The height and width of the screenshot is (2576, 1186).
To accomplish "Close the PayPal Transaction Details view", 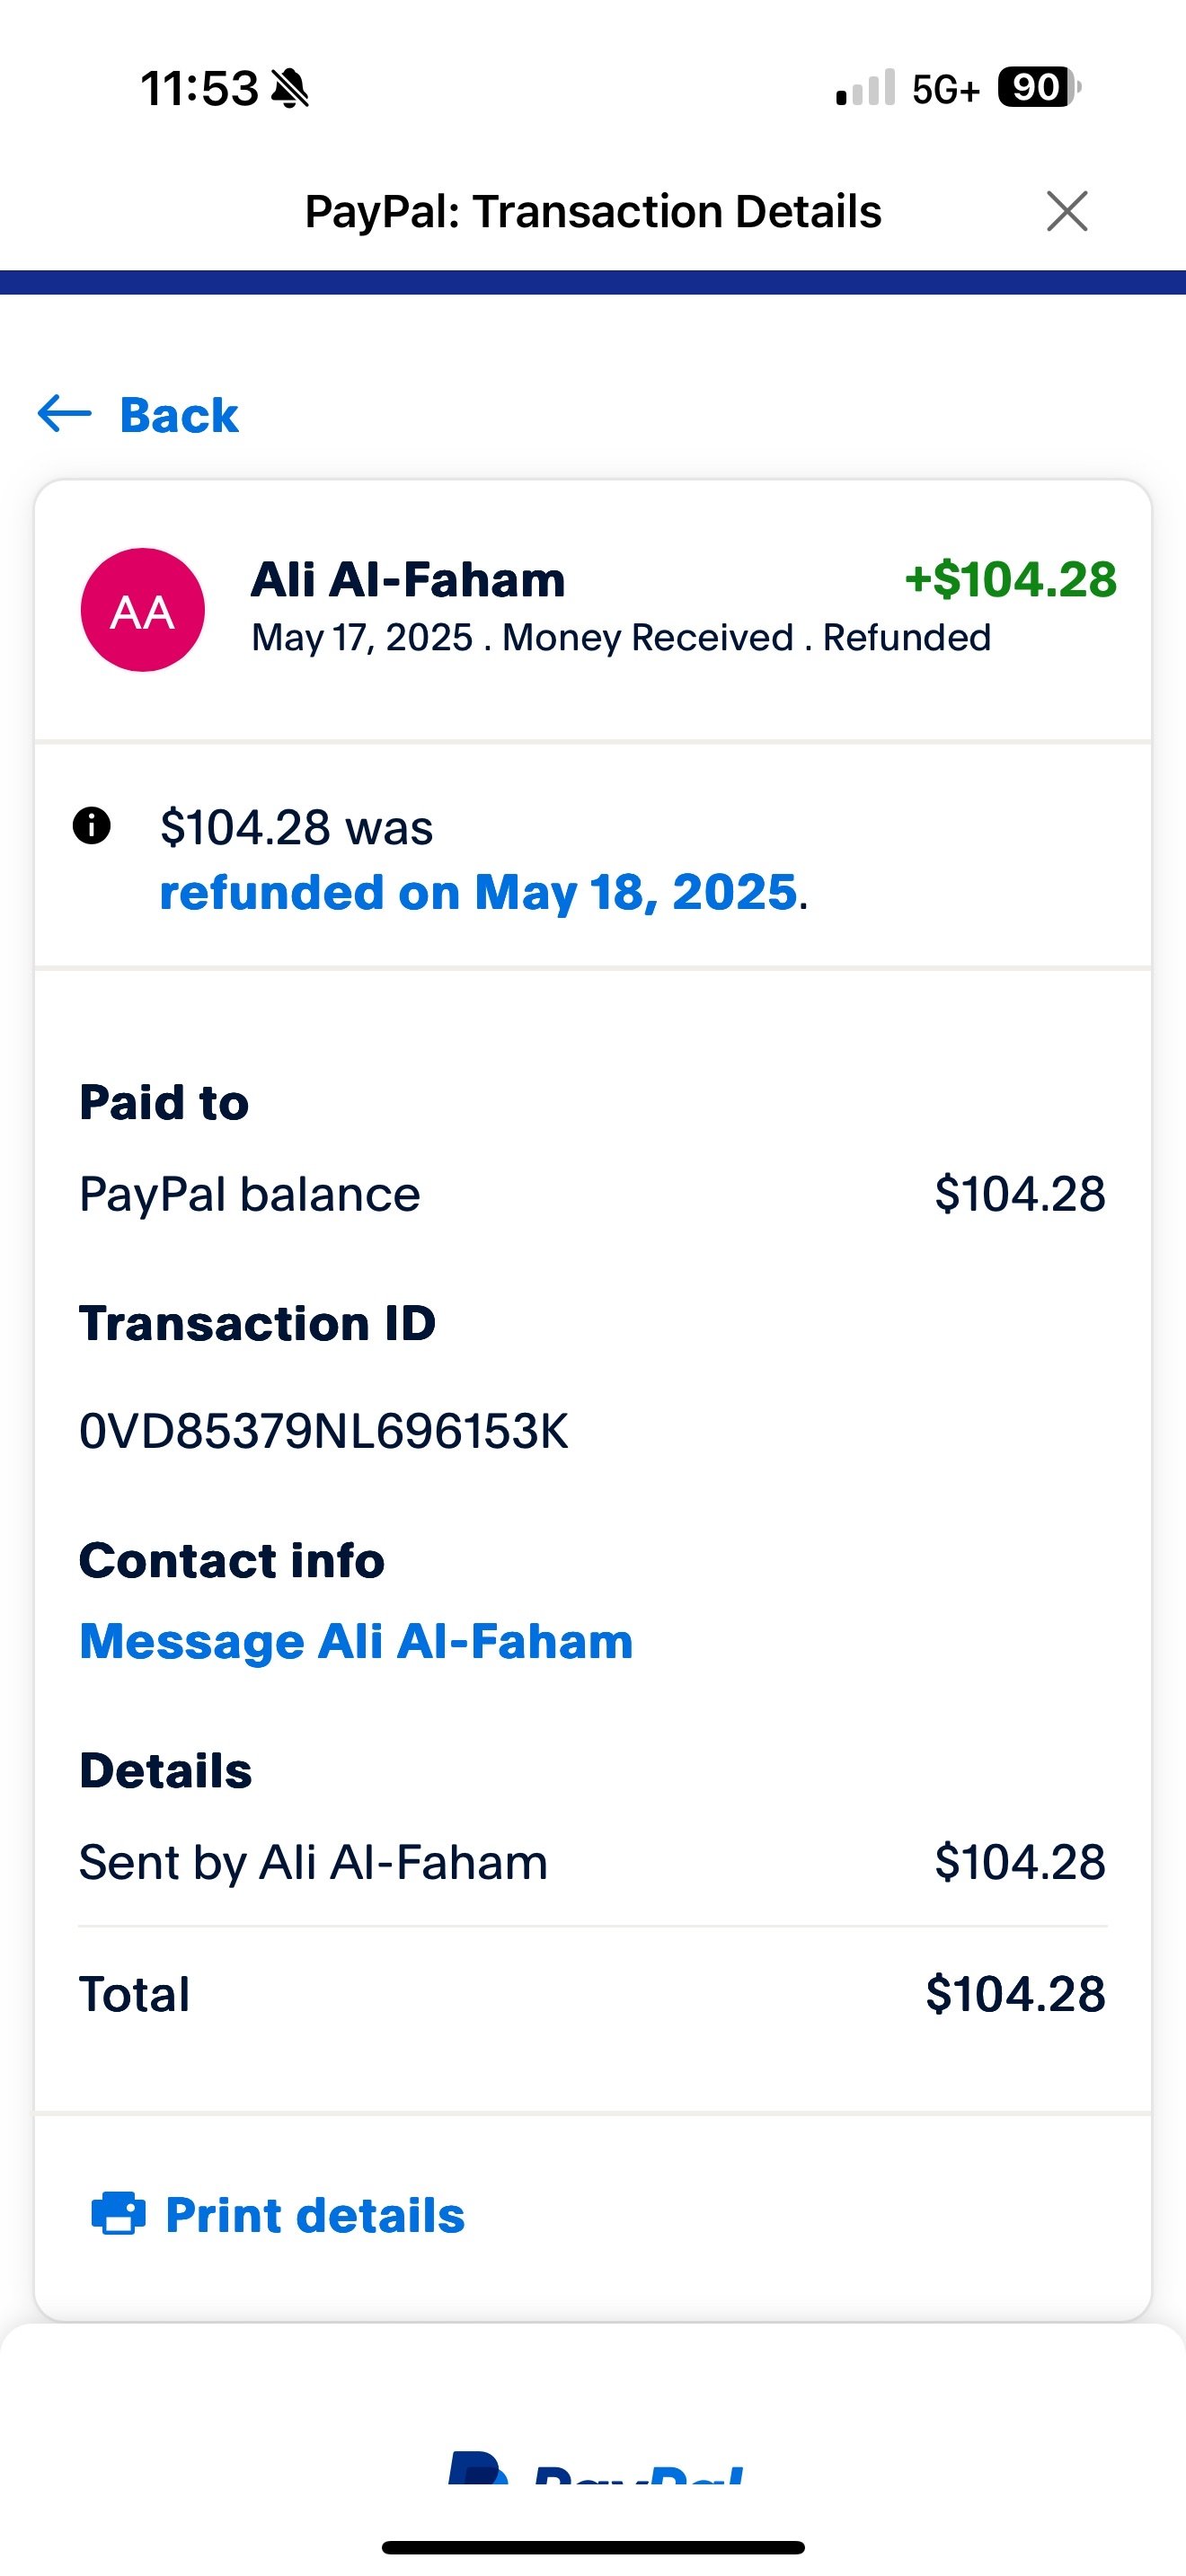I will click(x=1067, y=211).
